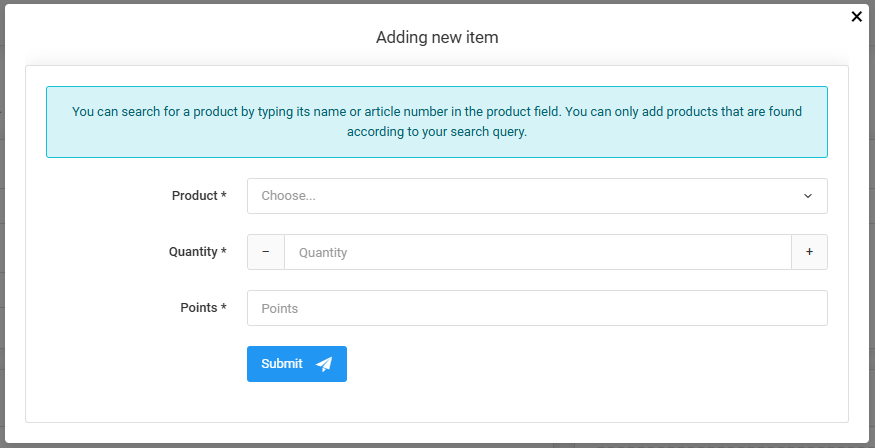Increase quantity with the plus button

809,252
